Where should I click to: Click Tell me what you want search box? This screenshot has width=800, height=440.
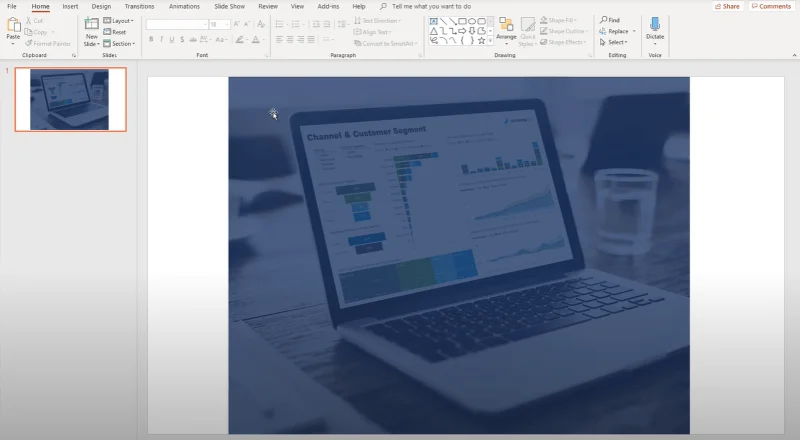pyautogui.click(x=426, y=6)
